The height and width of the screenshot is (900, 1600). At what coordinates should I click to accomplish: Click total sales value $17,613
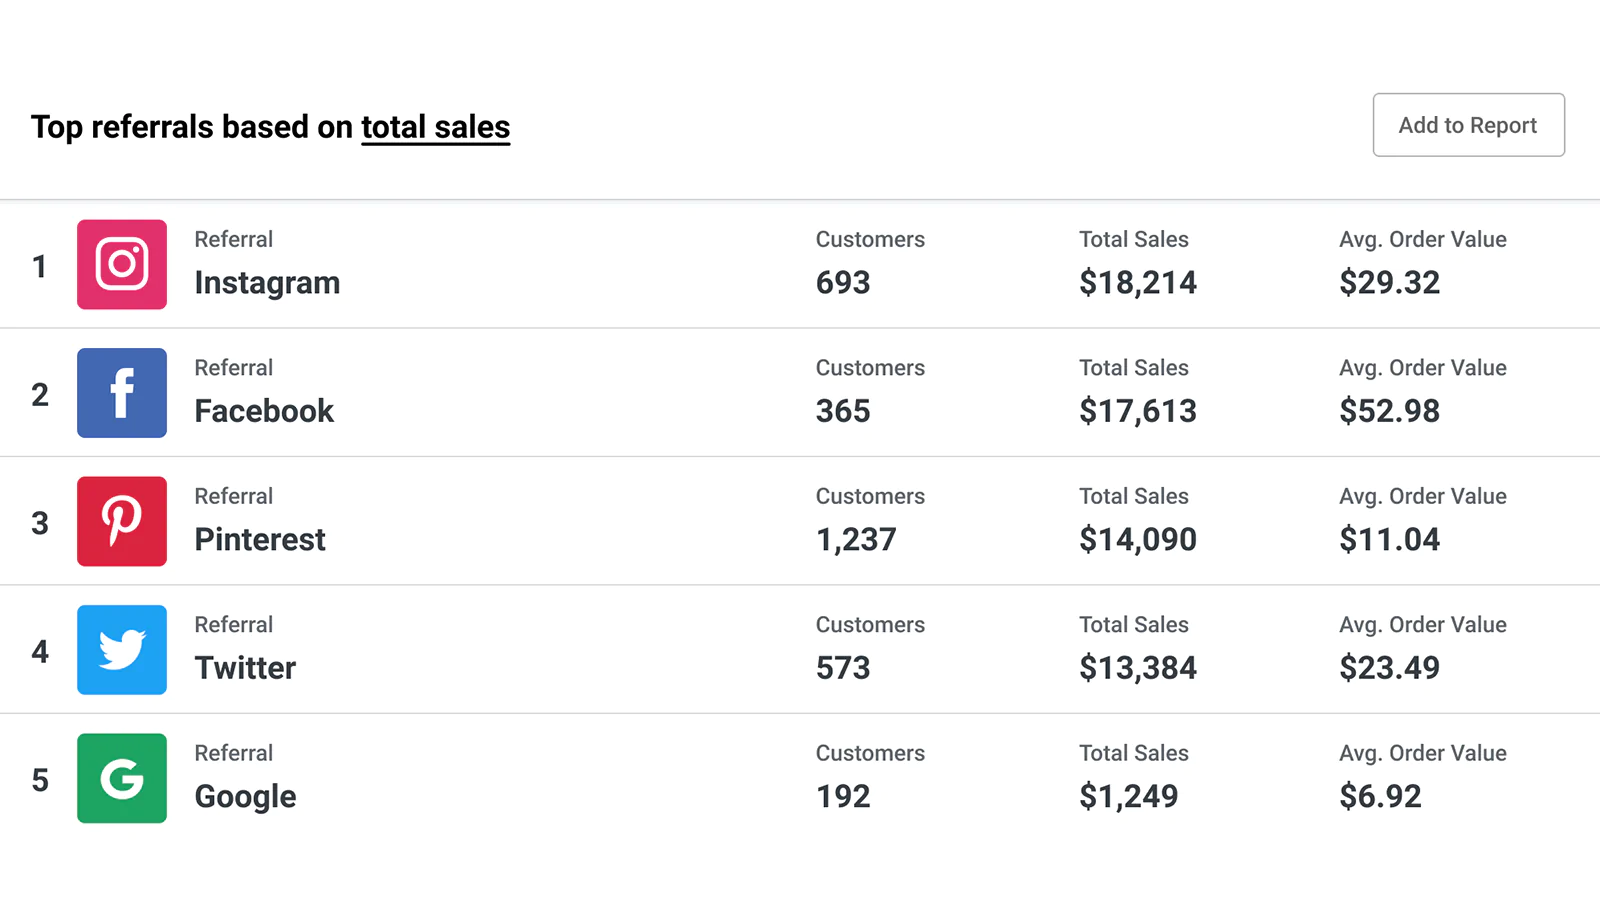point(1138,411)
